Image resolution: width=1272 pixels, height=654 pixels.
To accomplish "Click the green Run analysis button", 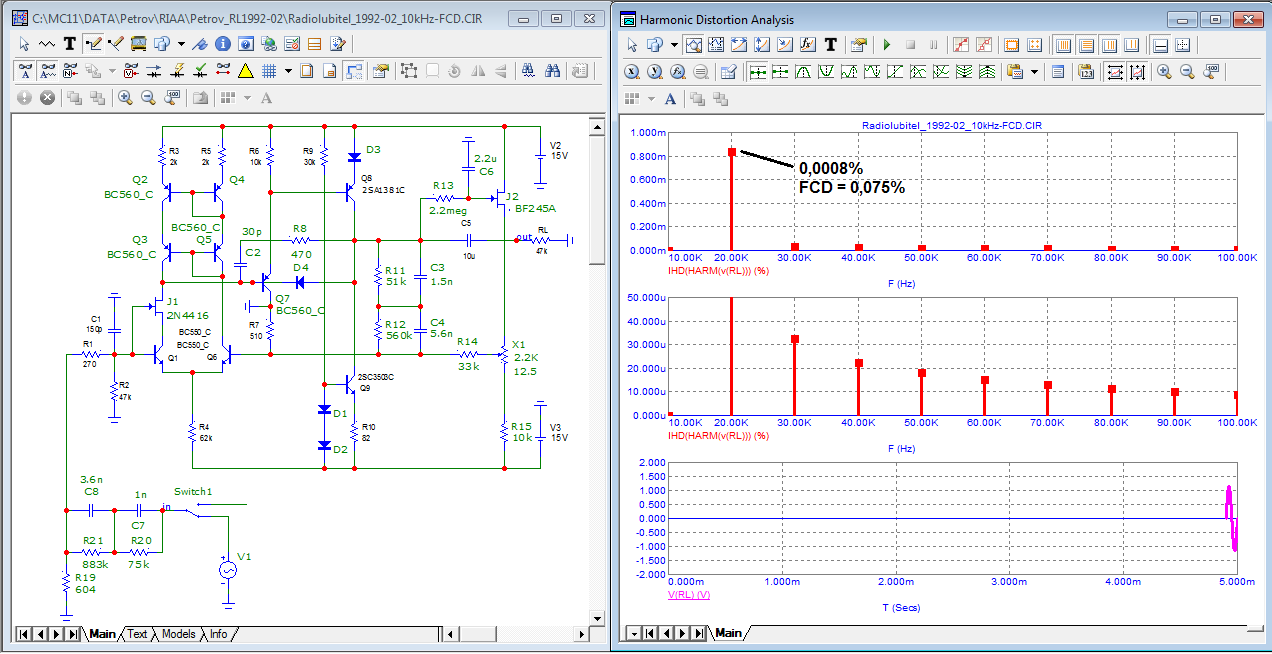I will pos(886,45).
